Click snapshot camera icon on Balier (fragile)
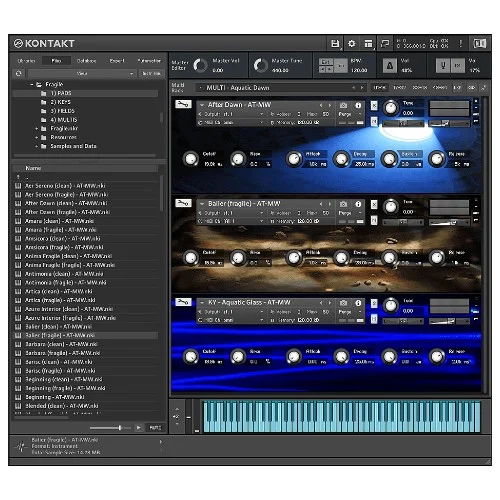 coord(343,204)
